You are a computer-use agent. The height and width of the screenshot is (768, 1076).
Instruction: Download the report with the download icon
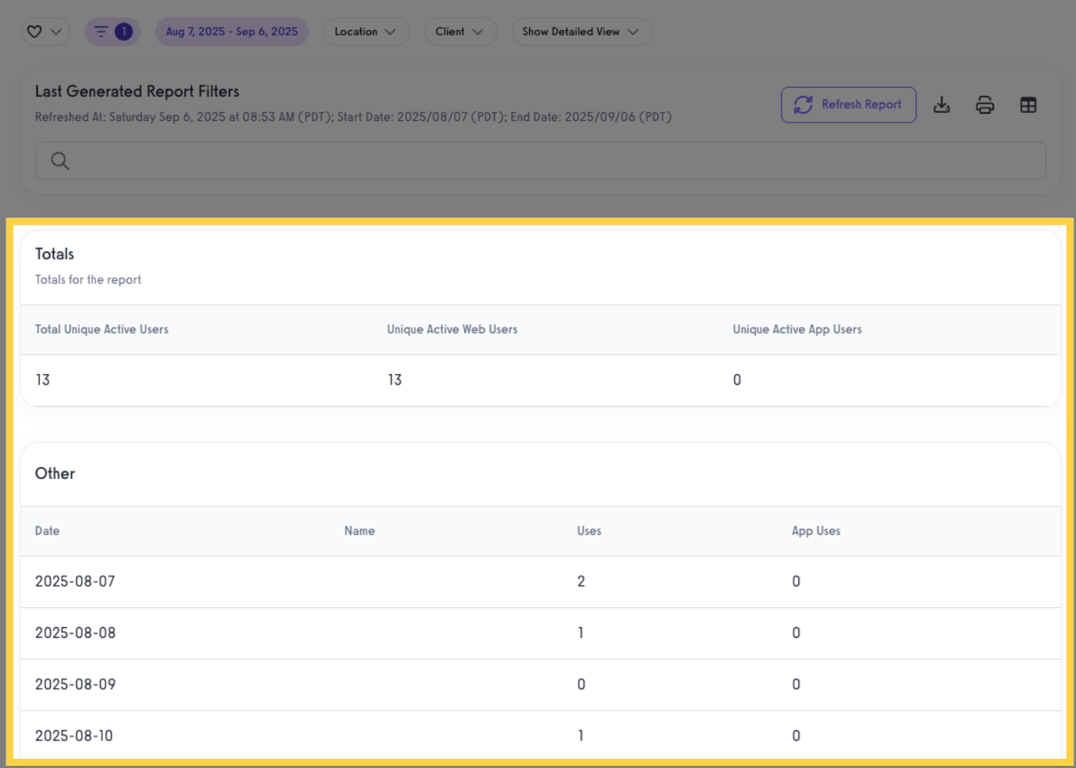click(x=942, y=105)
